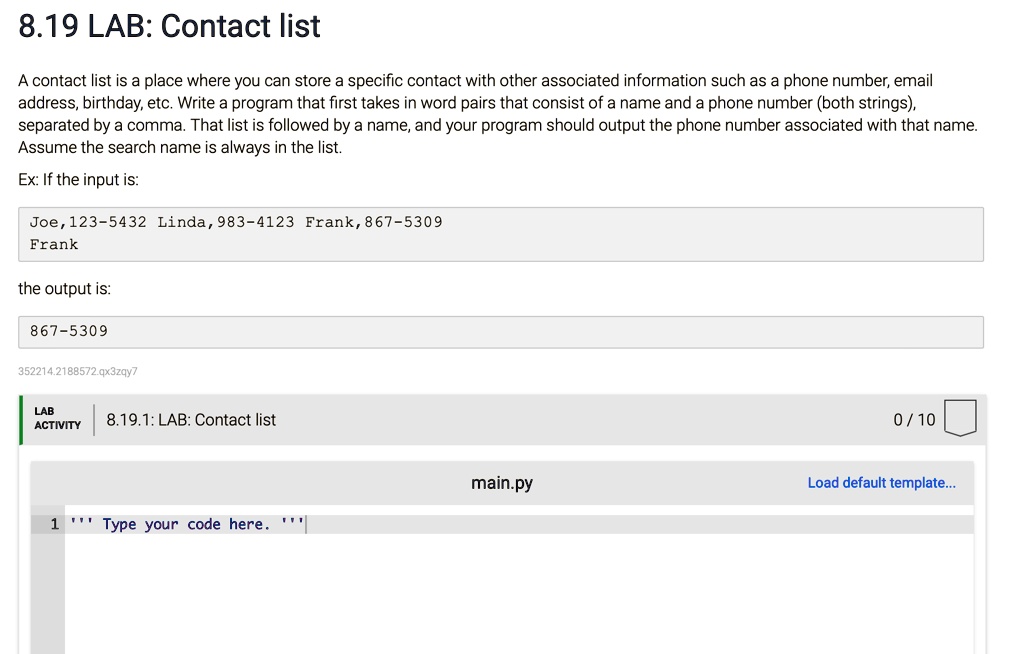Click the bookmark completion icon beside the score
This screenshot has width=1024, height=654.
[959, 419]
